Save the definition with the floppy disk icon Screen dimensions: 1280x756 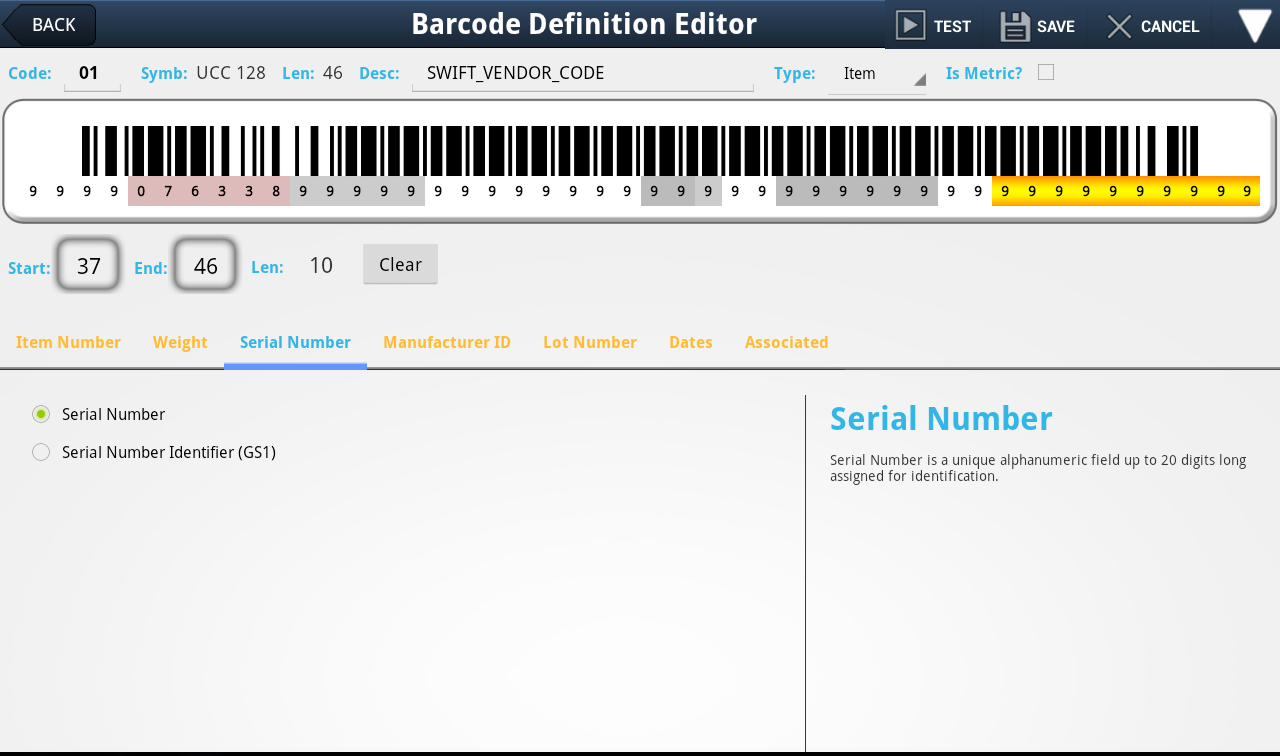pyautogui.click(x=1015, y=26)
